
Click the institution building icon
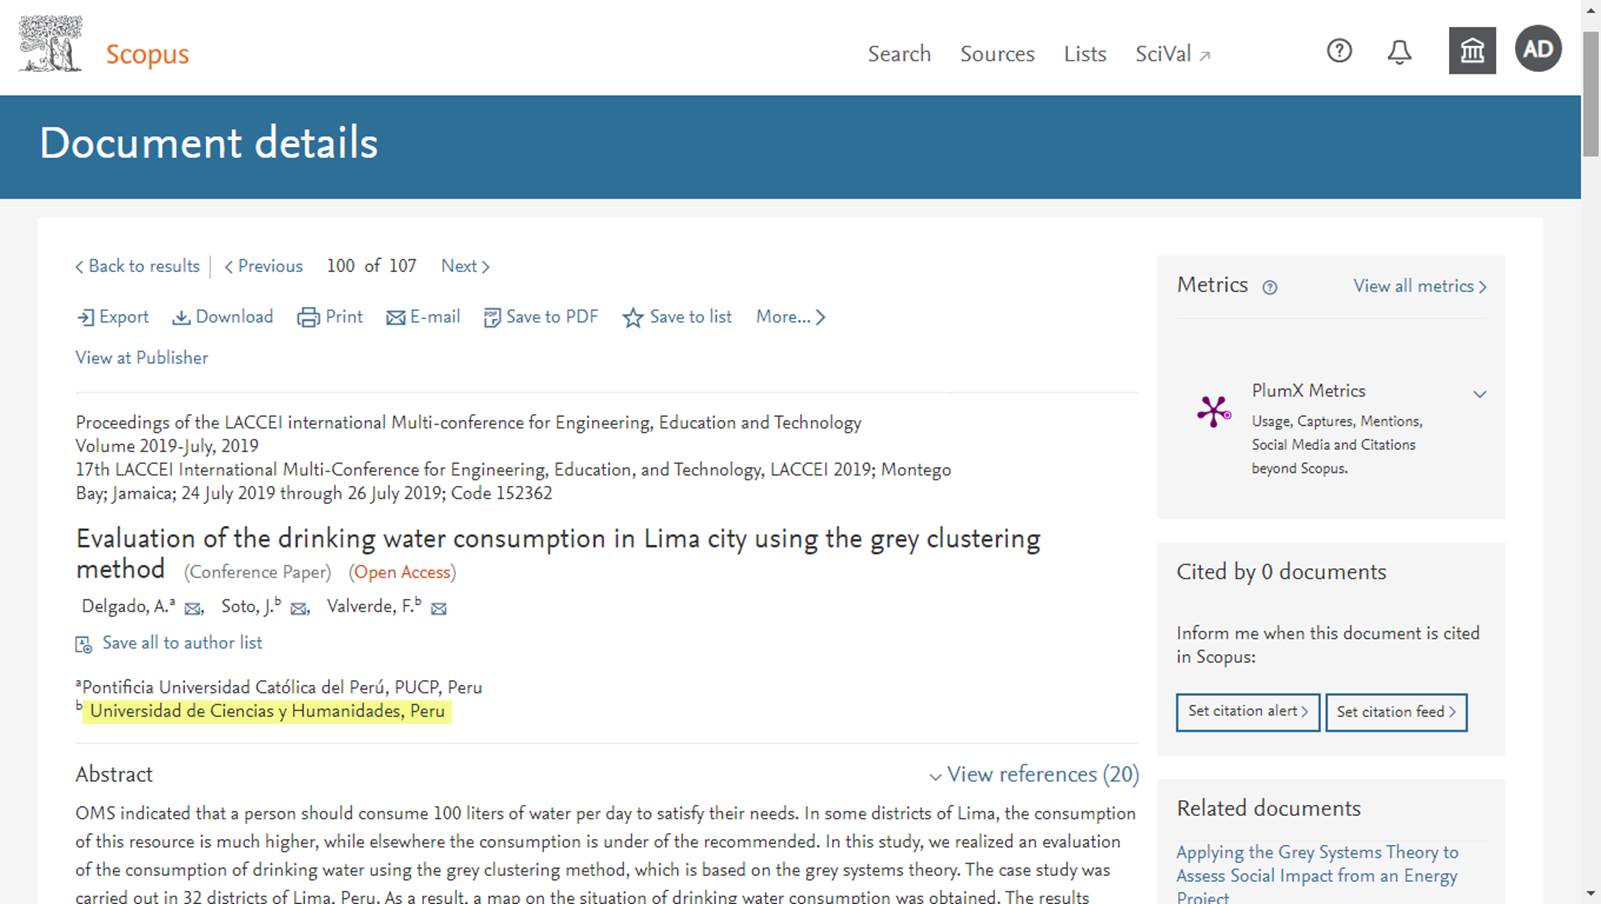click(x=1472, y=50)
